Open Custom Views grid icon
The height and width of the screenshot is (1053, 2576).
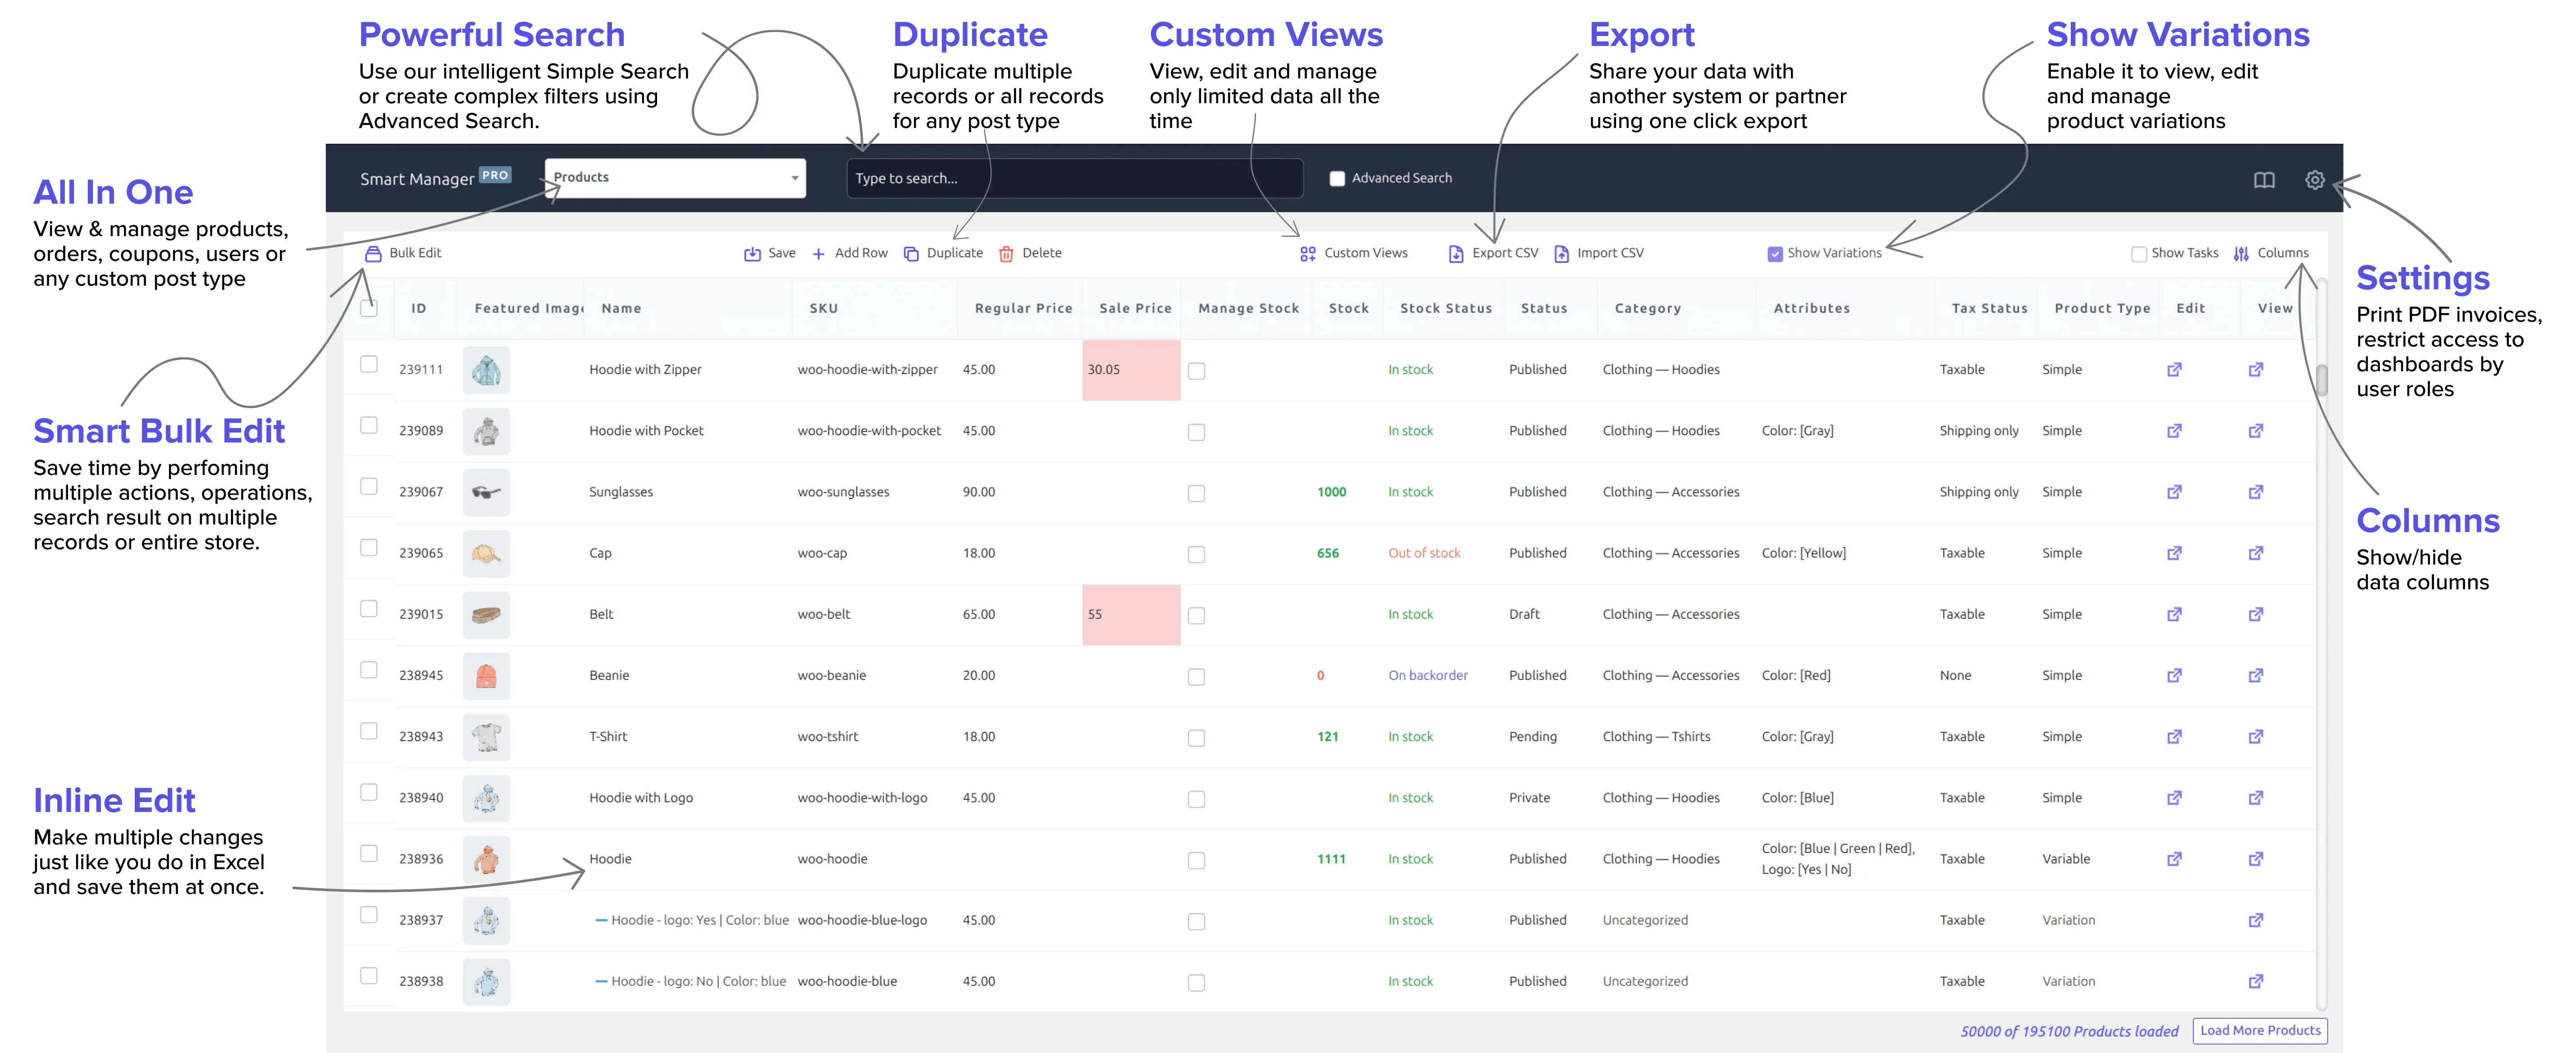tap(1307, 254)
